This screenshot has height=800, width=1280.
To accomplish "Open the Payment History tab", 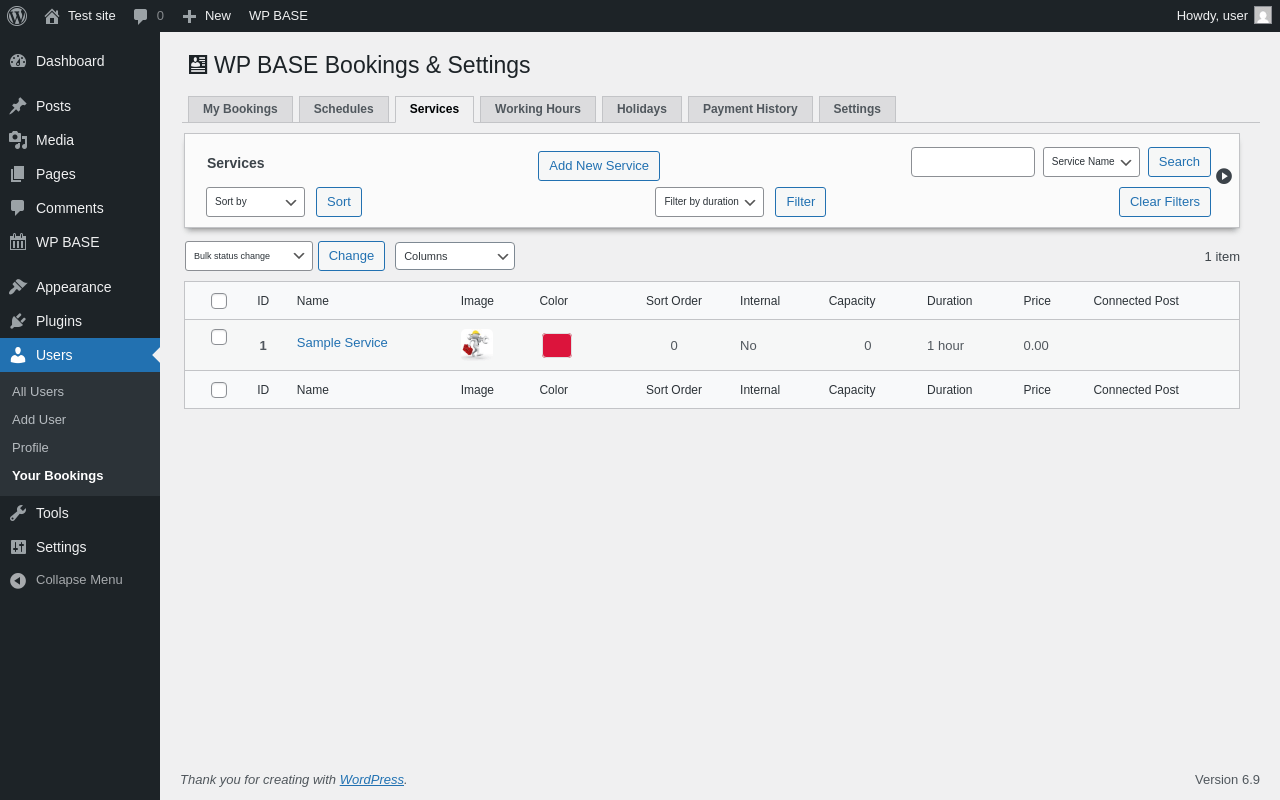I will click(x=750, y=109).
